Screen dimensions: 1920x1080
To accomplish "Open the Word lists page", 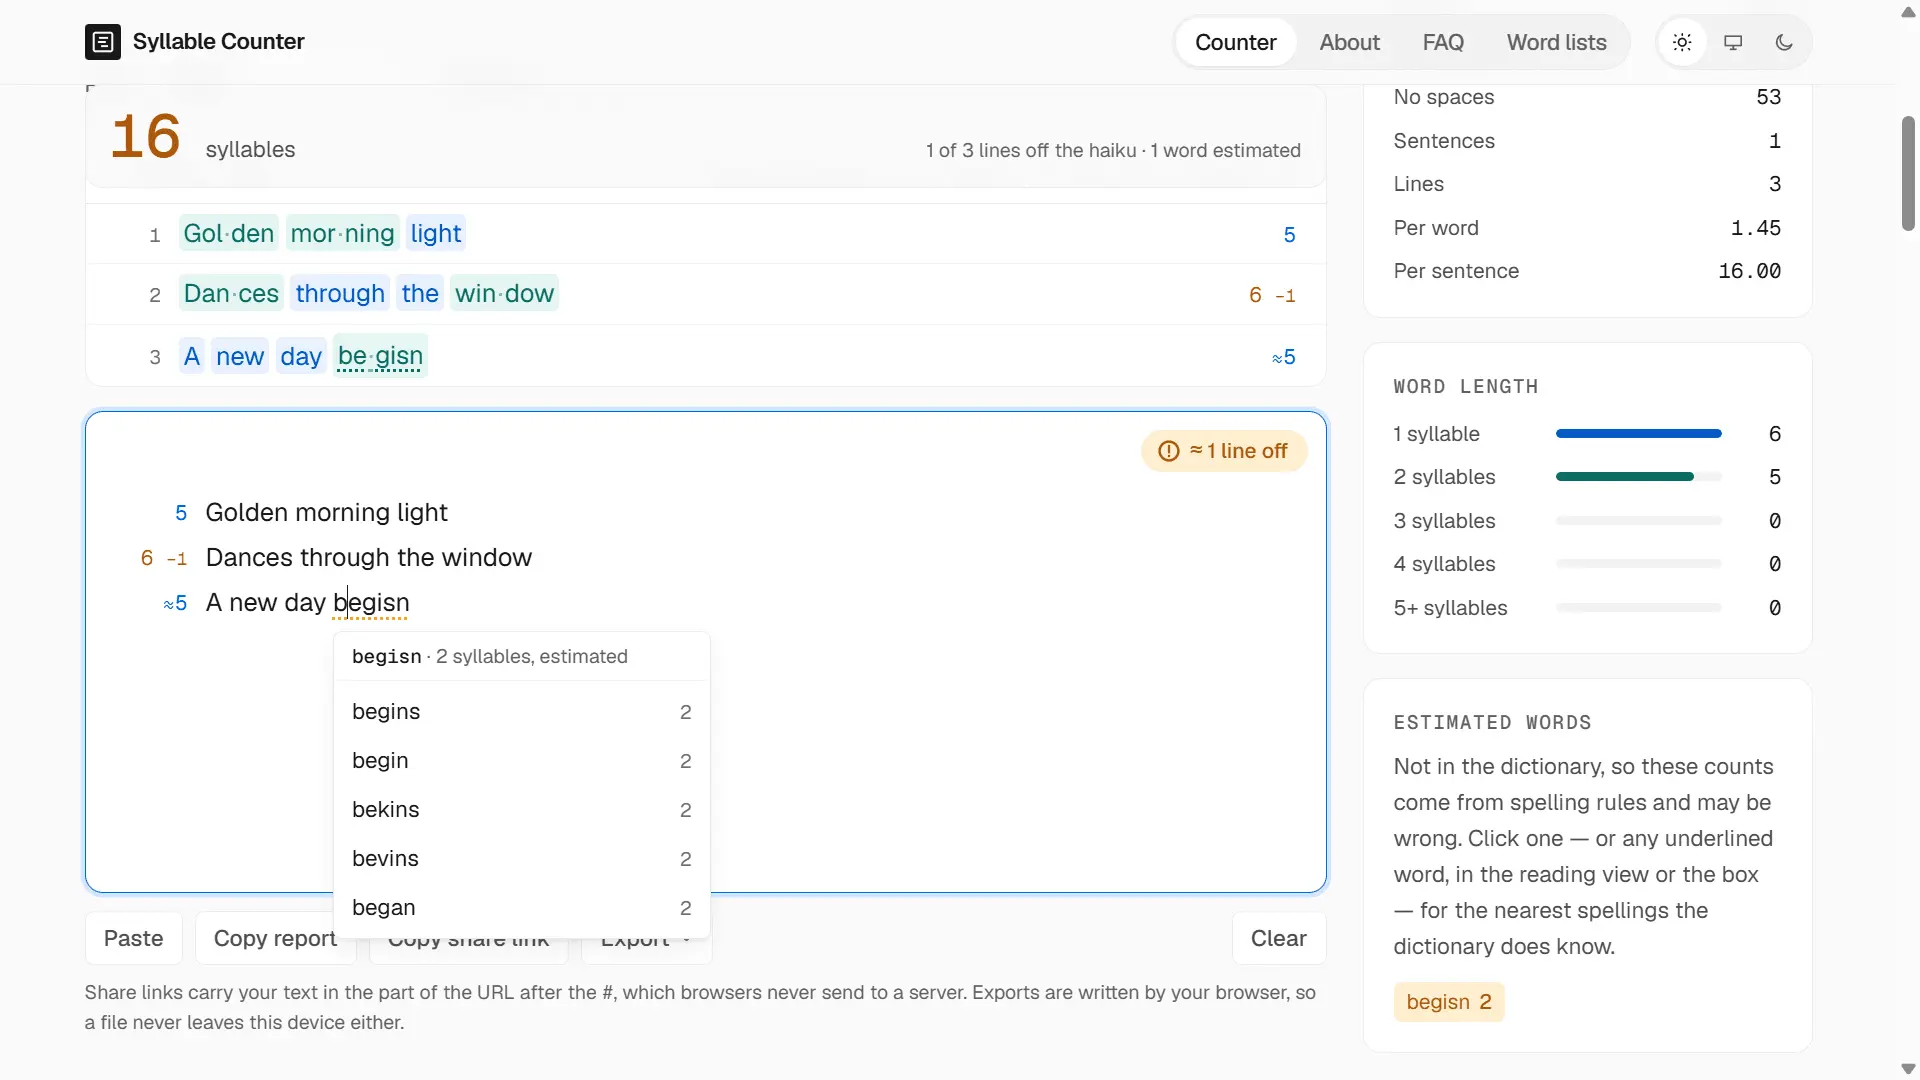I will tap(1556, 42).
